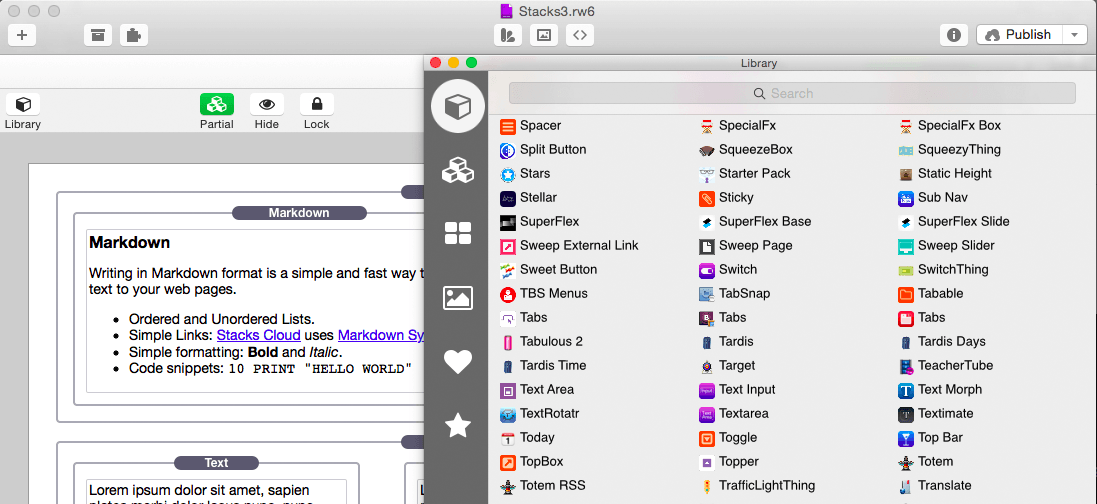Select the SpecialFx Box stack

click(949, 126)
